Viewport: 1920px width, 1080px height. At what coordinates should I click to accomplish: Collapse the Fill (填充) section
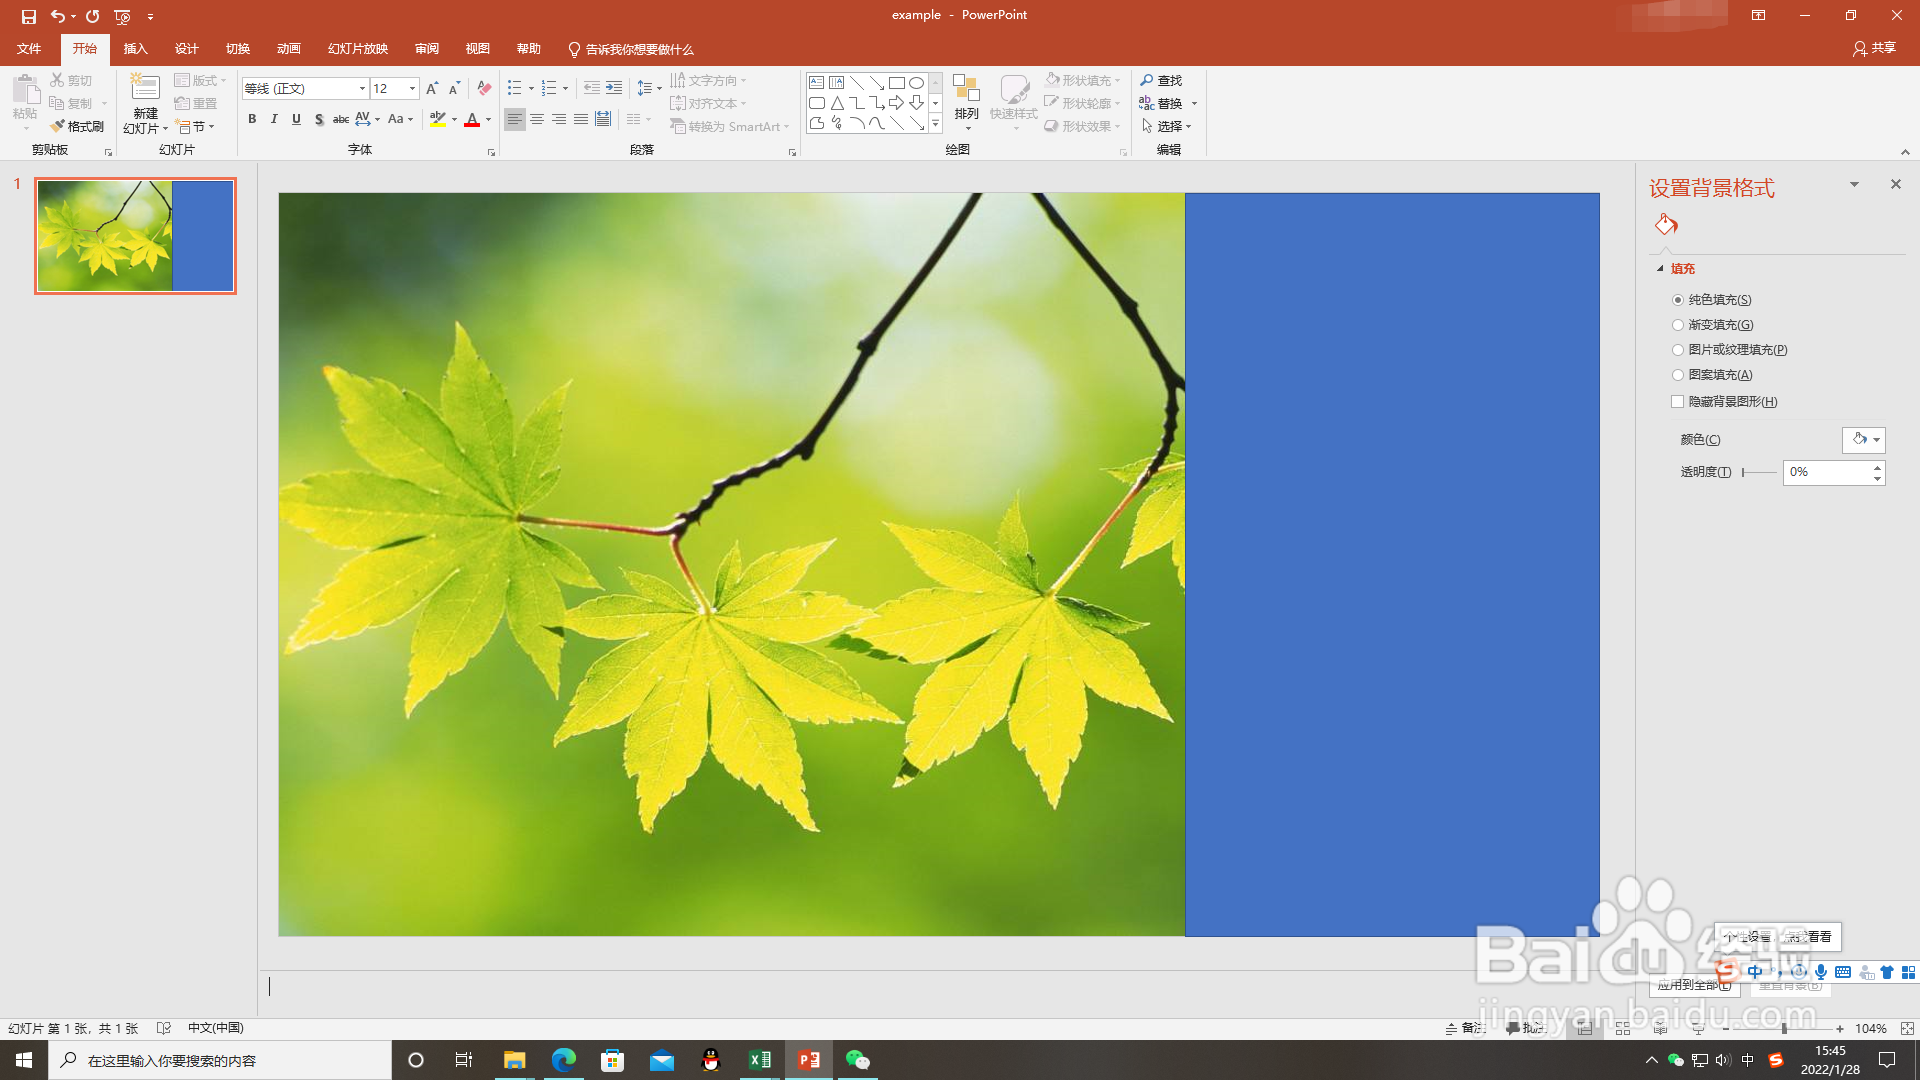click(x=1660, y=269)
